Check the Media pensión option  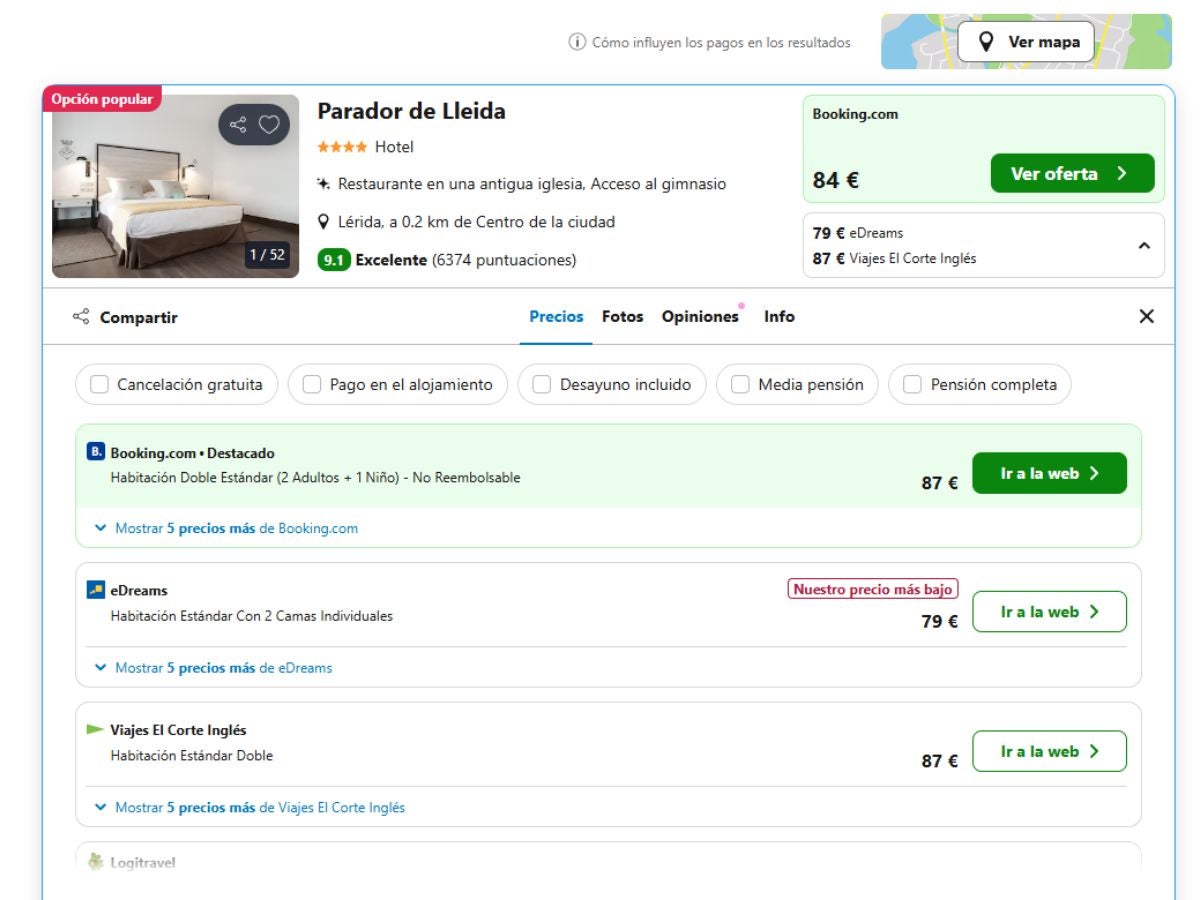(x=741, y=385)
